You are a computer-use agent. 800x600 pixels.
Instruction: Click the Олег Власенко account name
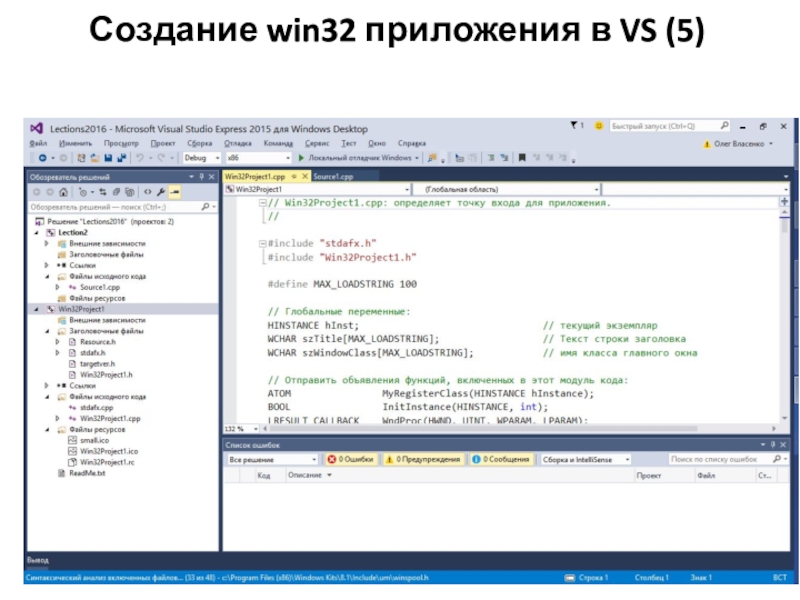tap(737, 143)
